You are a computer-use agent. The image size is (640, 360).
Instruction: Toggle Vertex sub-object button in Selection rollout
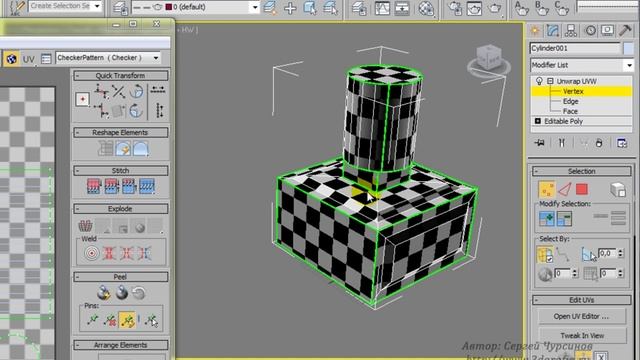click(x=547, y=189)
